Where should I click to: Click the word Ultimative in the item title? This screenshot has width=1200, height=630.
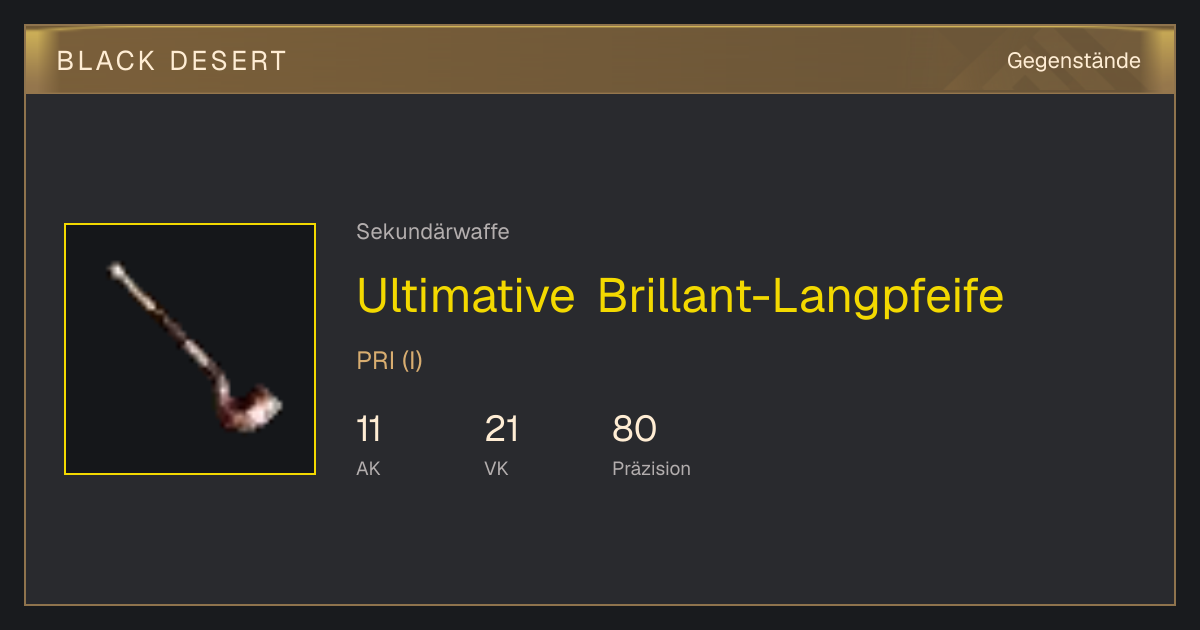pyautogui.click(x=465, y=296)
